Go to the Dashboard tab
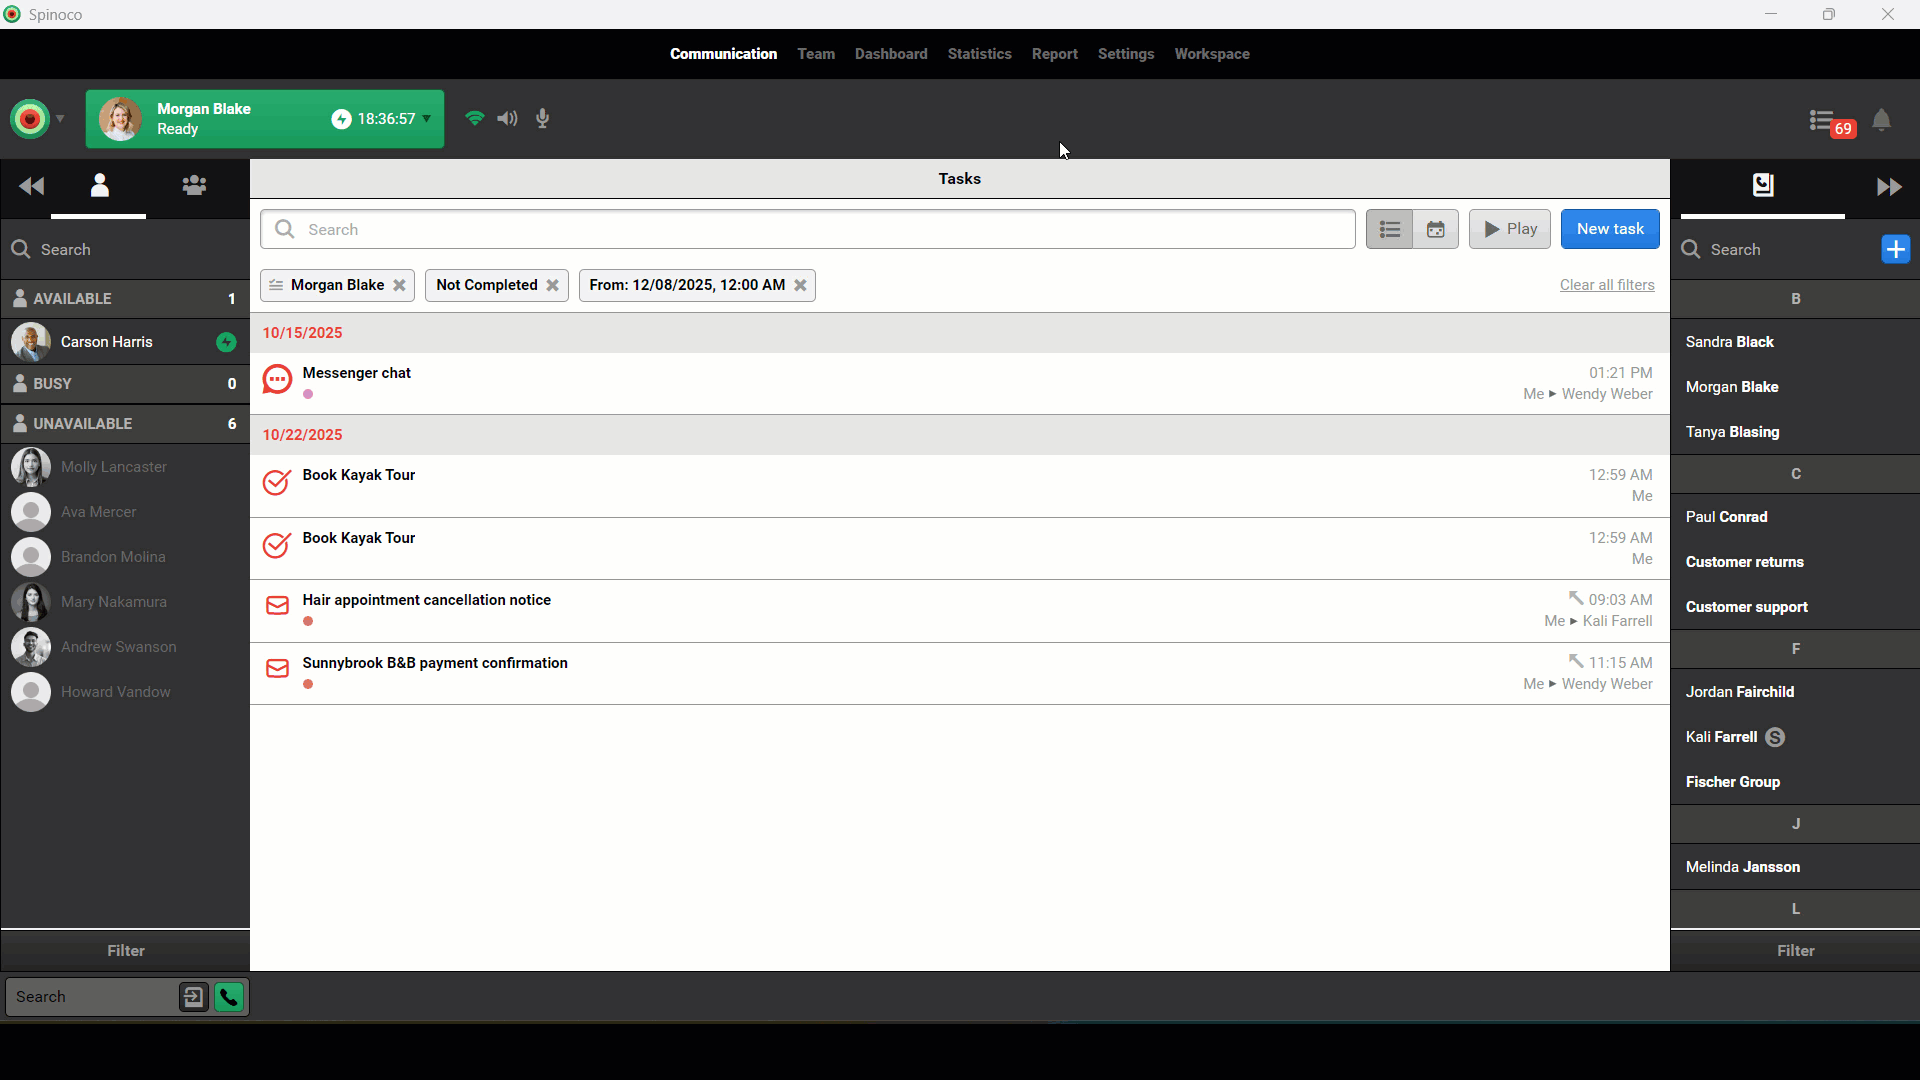 coord(890,54)
